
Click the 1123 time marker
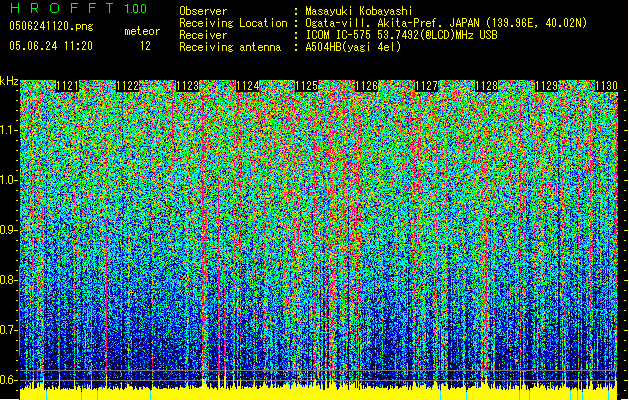coord(187,87)
